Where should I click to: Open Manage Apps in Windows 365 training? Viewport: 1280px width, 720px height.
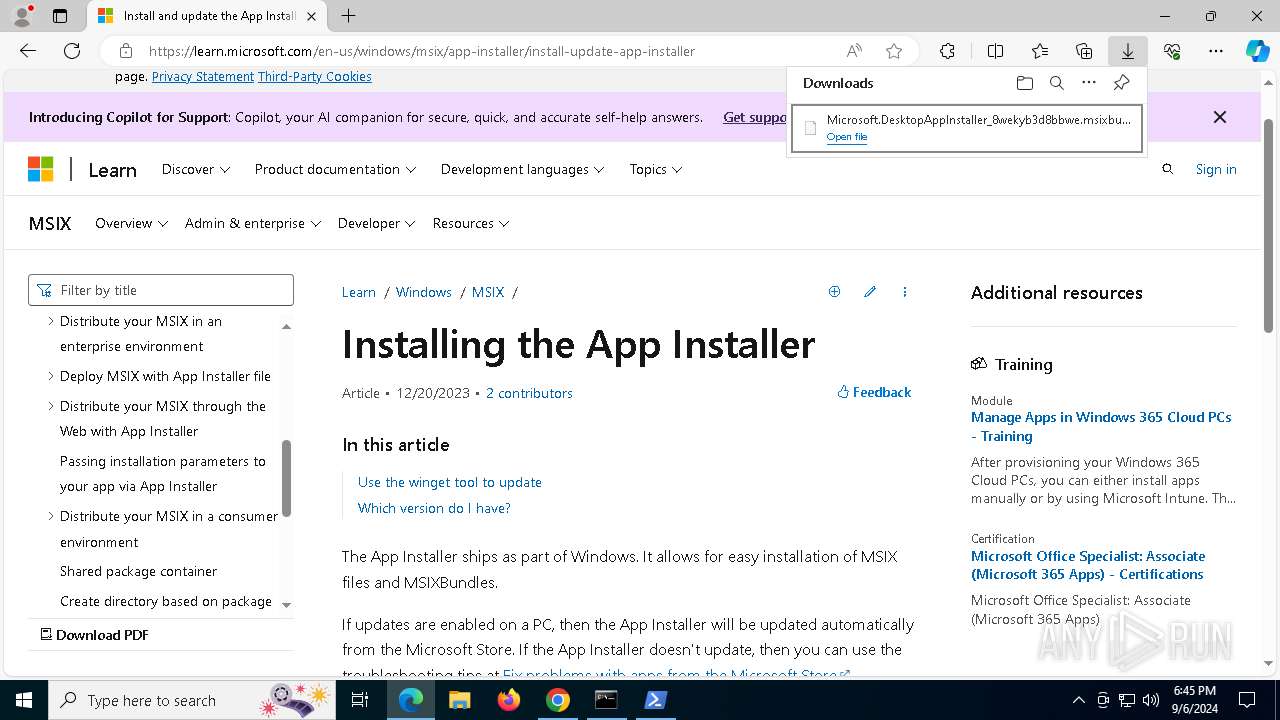[1101, 426]
